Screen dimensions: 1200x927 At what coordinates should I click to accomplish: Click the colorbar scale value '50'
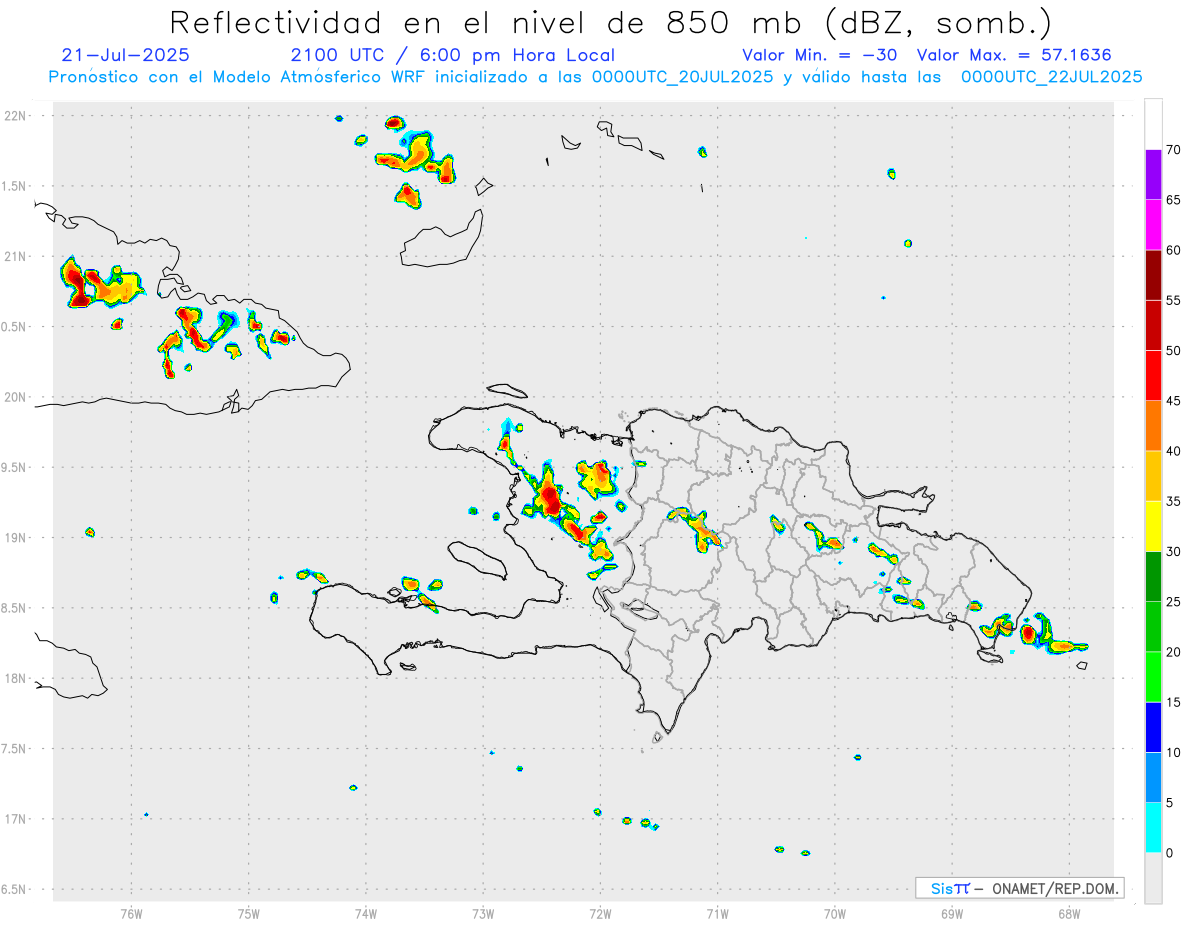point(1174,351)
